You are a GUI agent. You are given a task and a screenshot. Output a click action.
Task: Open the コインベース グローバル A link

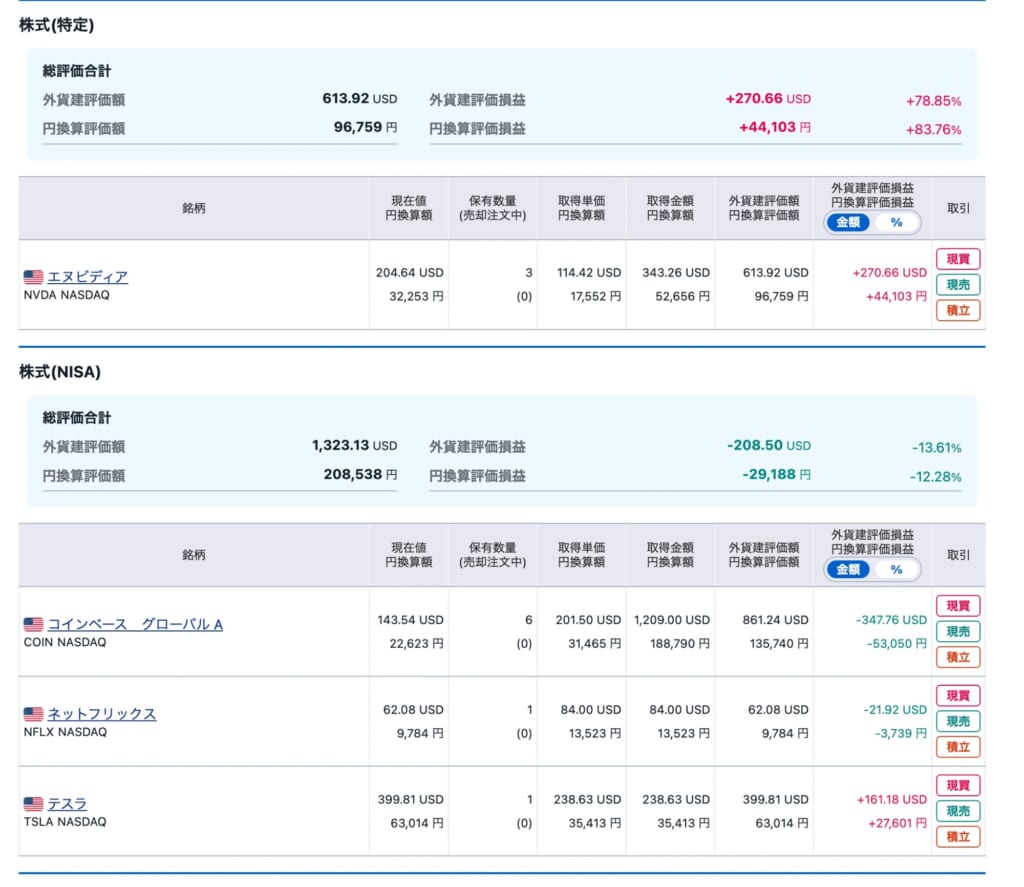[135, 624]
